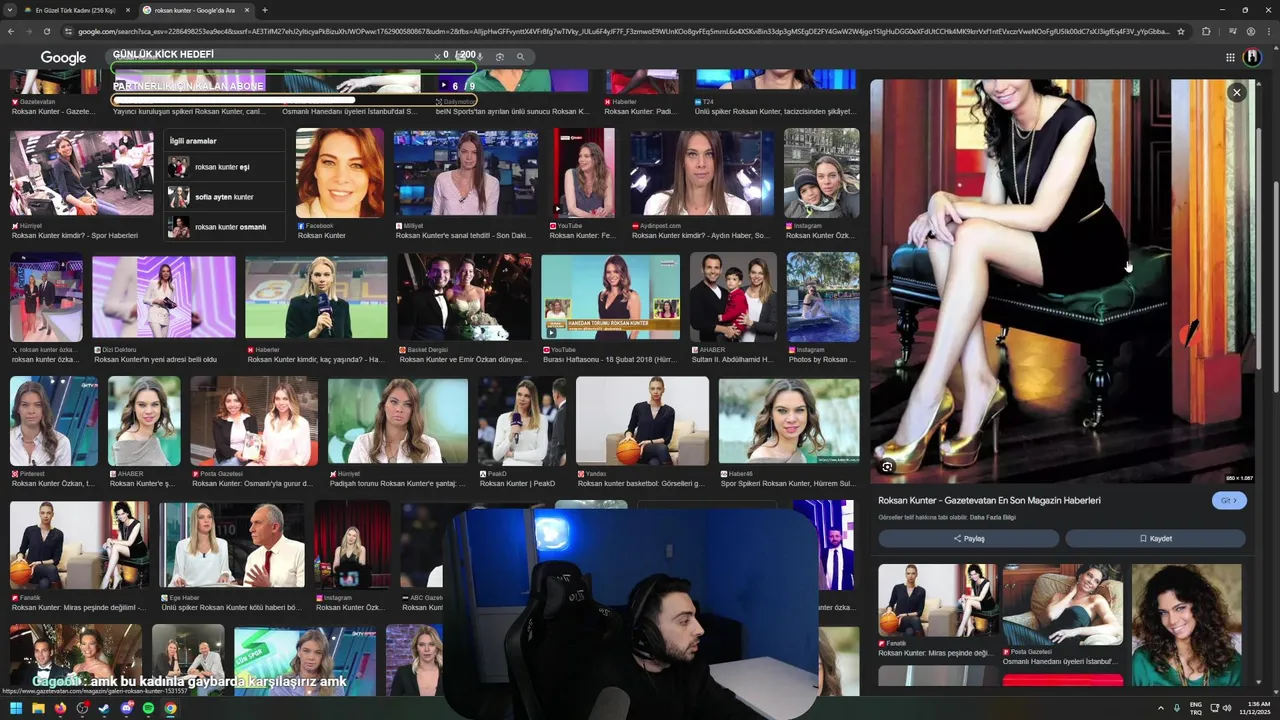Open File Explorer from taskbar
The height and width of the screenshot is (720, 1280).
(37, 708)
